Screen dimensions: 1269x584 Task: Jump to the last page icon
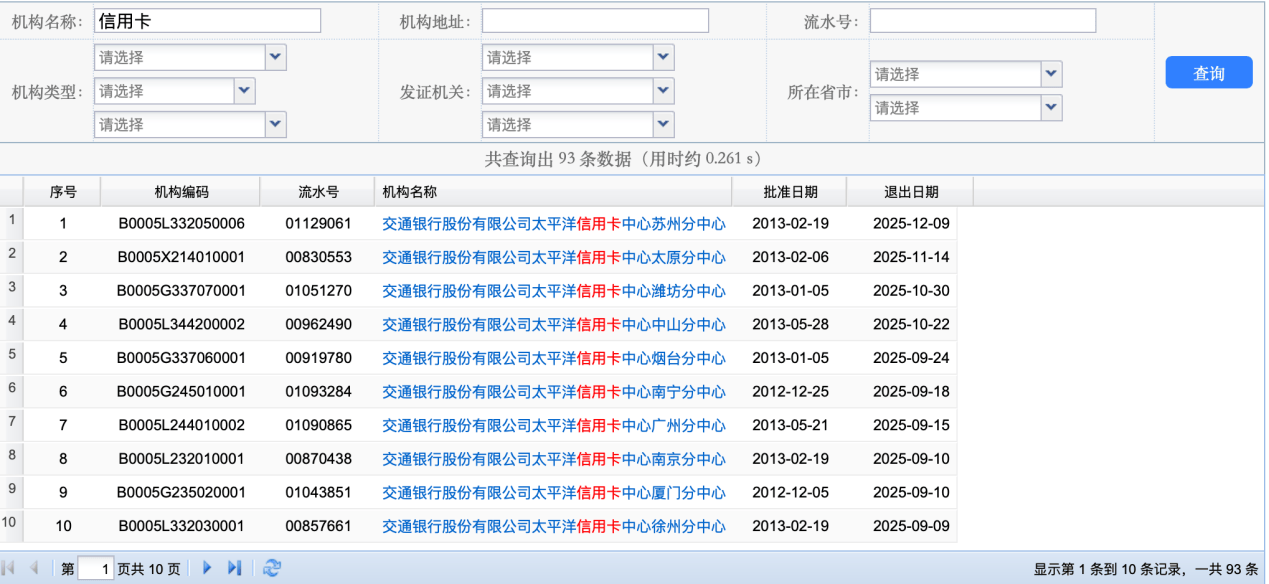[234, 568]
